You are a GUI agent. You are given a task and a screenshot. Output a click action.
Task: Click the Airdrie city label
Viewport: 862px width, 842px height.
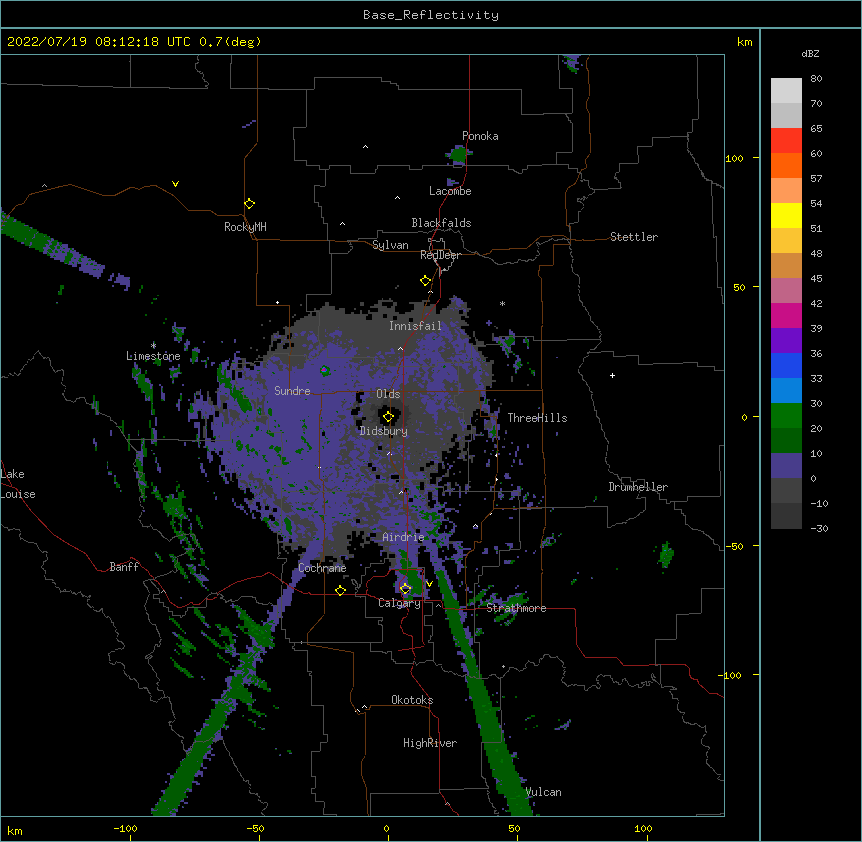pos(403,537)
